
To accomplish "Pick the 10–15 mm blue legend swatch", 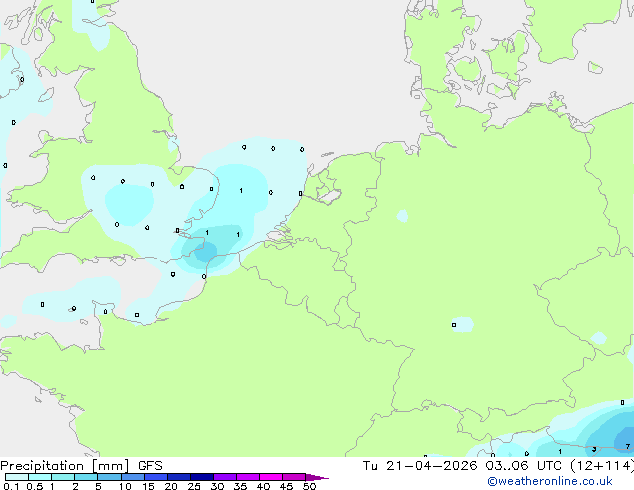I will click(x=132, y=477).
